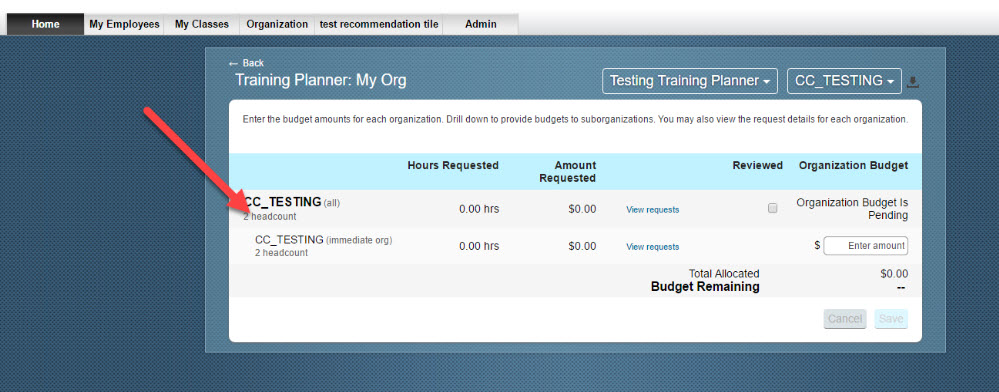The image size is (999, 392).
Task: Click the download icon beside CC_TESTING dropdown
Action: point(913,82)
